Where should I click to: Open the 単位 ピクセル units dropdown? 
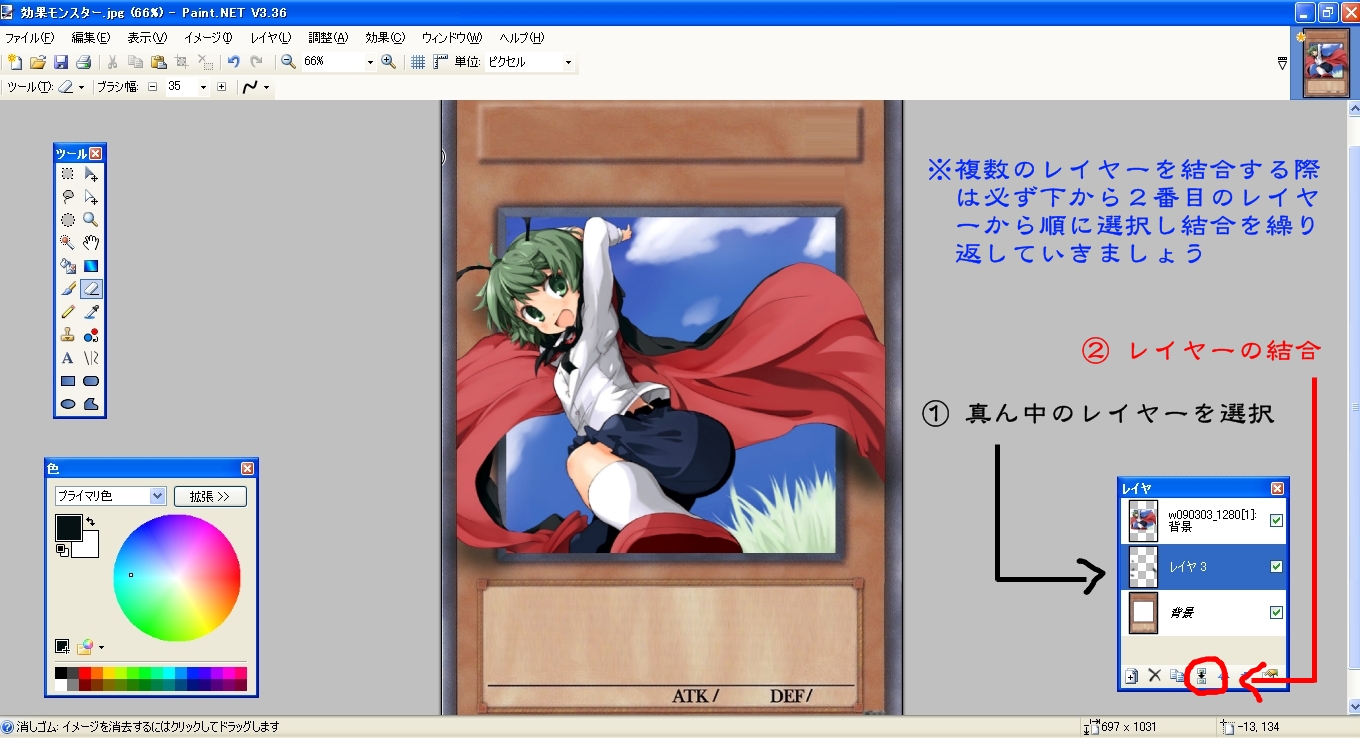click(568, 62)
